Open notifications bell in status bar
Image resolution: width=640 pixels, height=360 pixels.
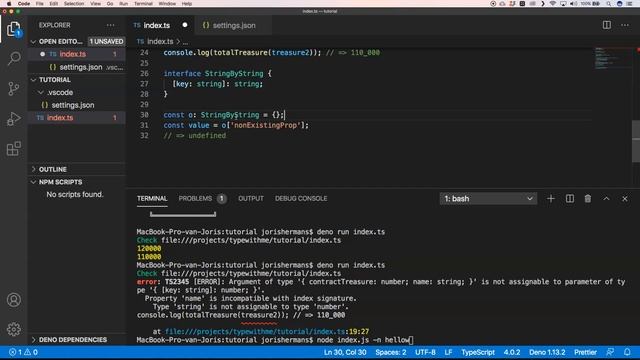point(627,352)
